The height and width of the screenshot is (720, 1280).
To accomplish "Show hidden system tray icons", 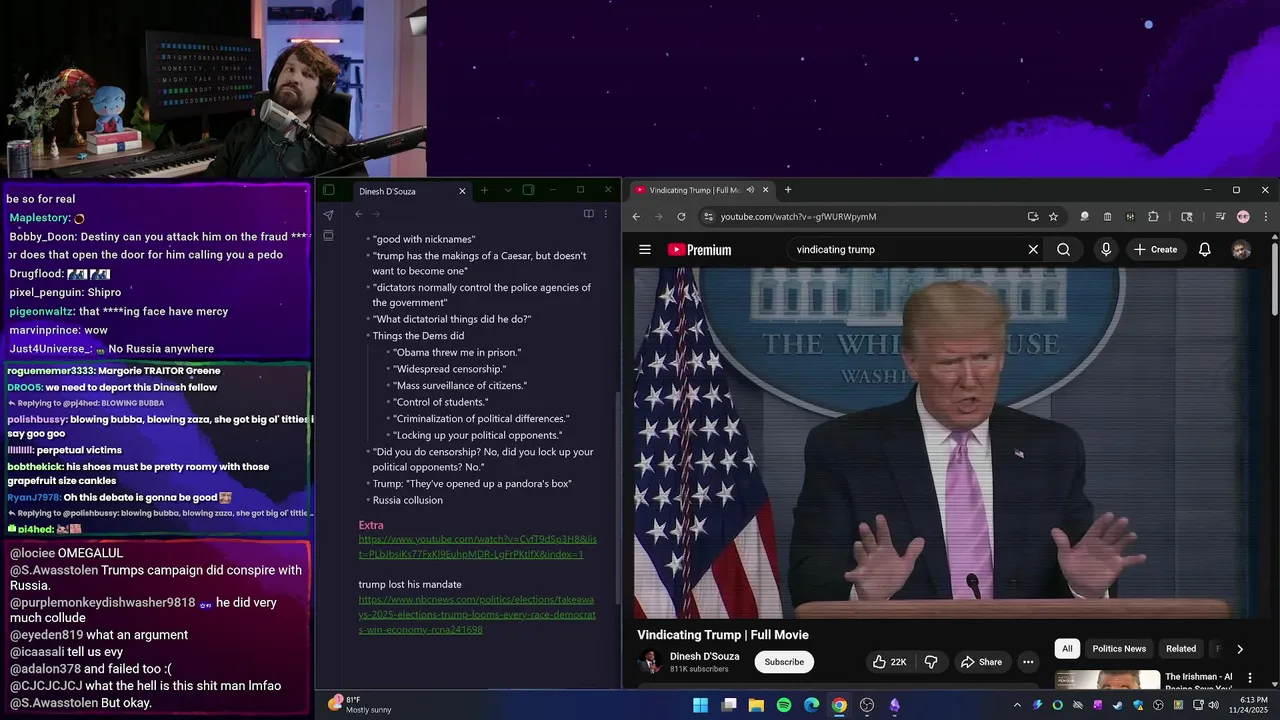I will [1017, 705].
